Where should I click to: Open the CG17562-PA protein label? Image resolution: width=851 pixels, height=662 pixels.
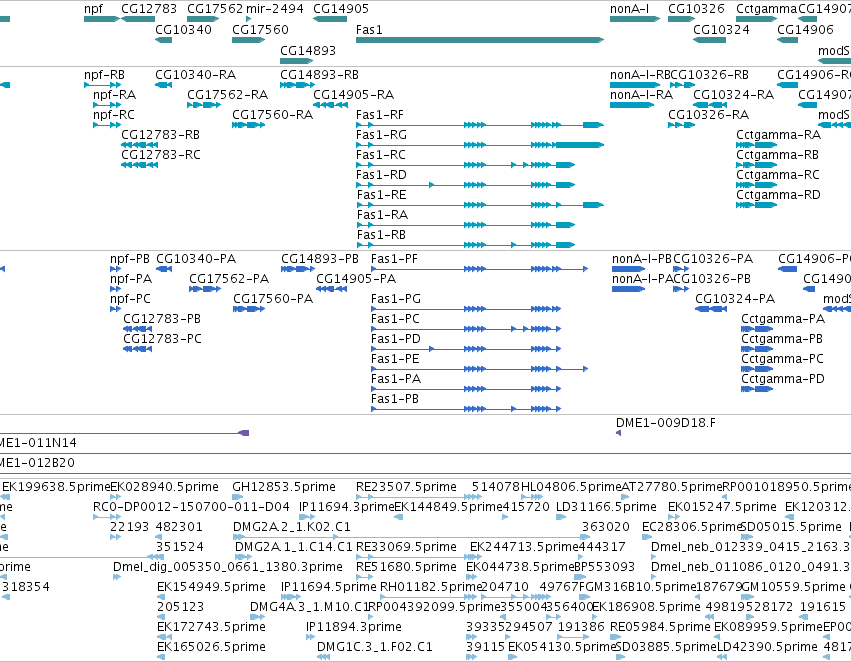(228, 278)
